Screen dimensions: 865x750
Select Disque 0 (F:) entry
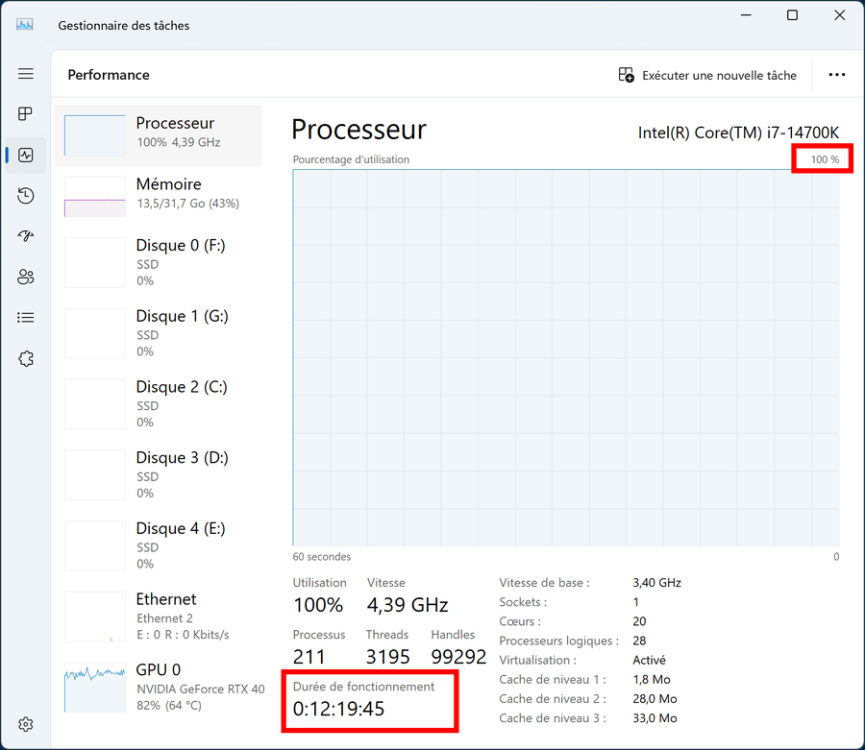click(x=159, y=262)
